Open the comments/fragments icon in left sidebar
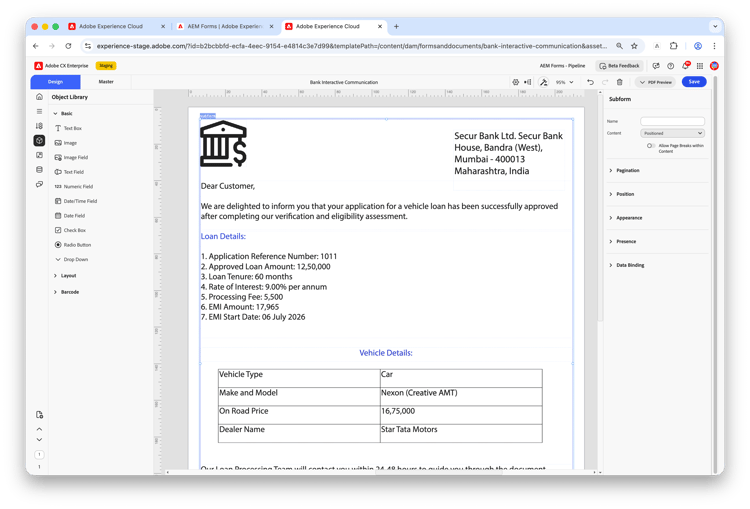750x509 pixels. click(39, 184)
